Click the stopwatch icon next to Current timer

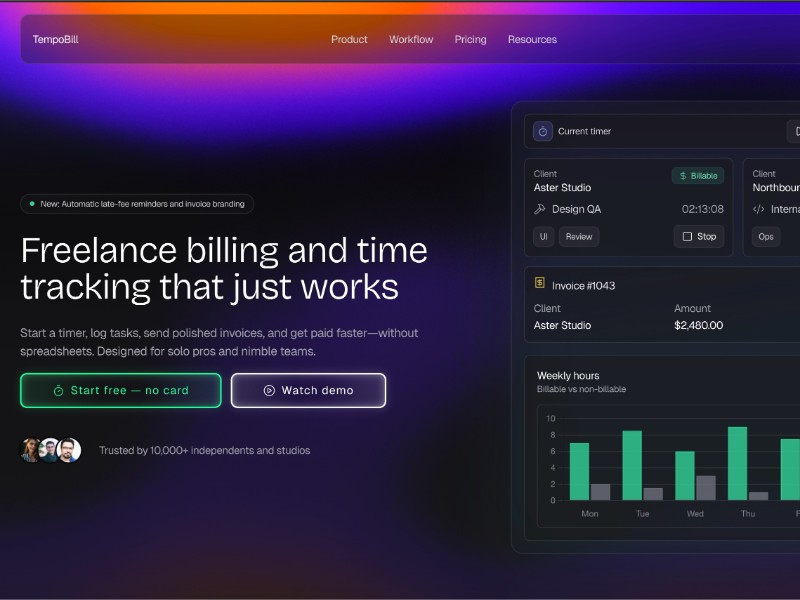[x=542, y=131]
